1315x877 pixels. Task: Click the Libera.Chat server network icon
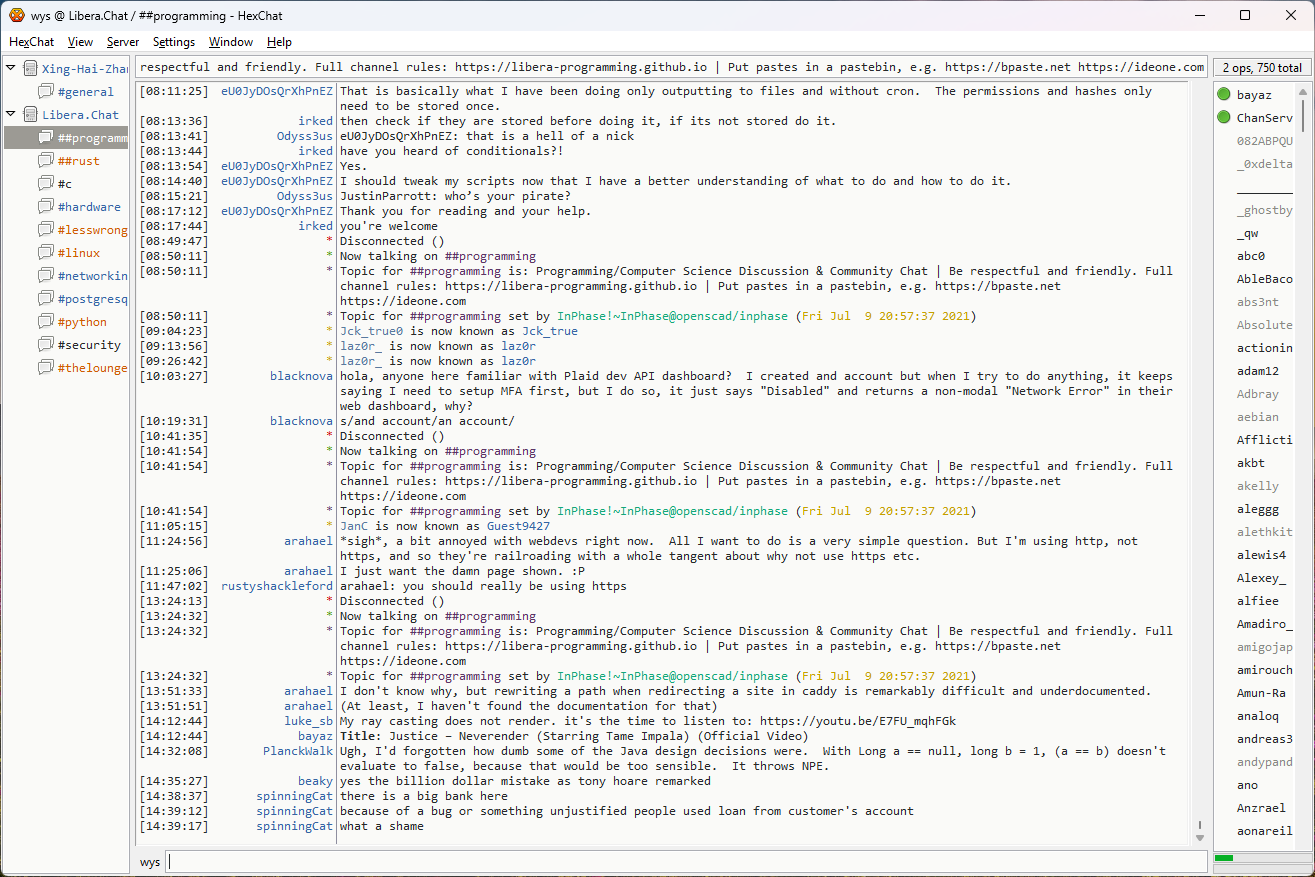point(30,114)
